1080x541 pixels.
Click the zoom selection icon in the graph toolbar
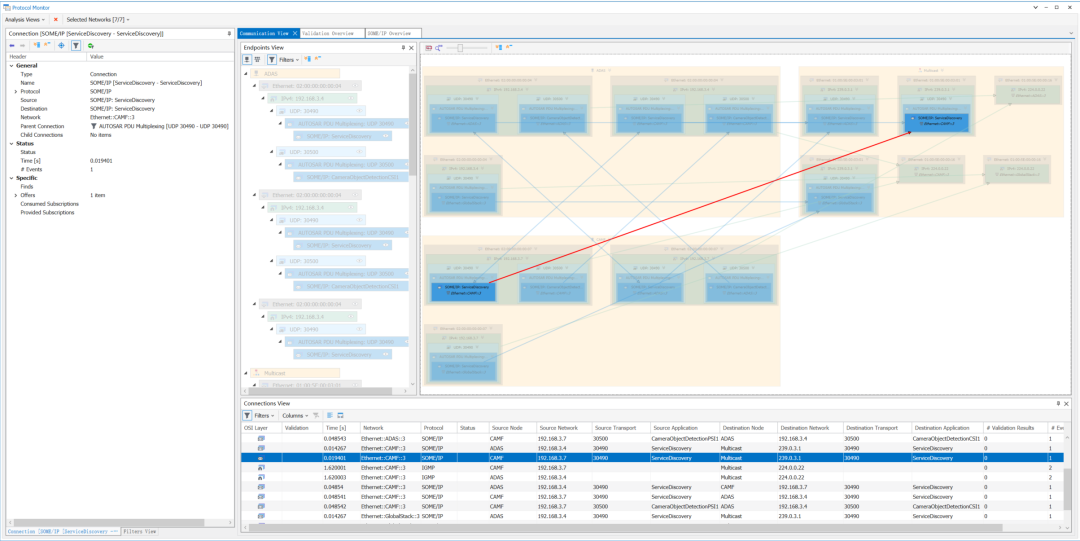point(438,48)
